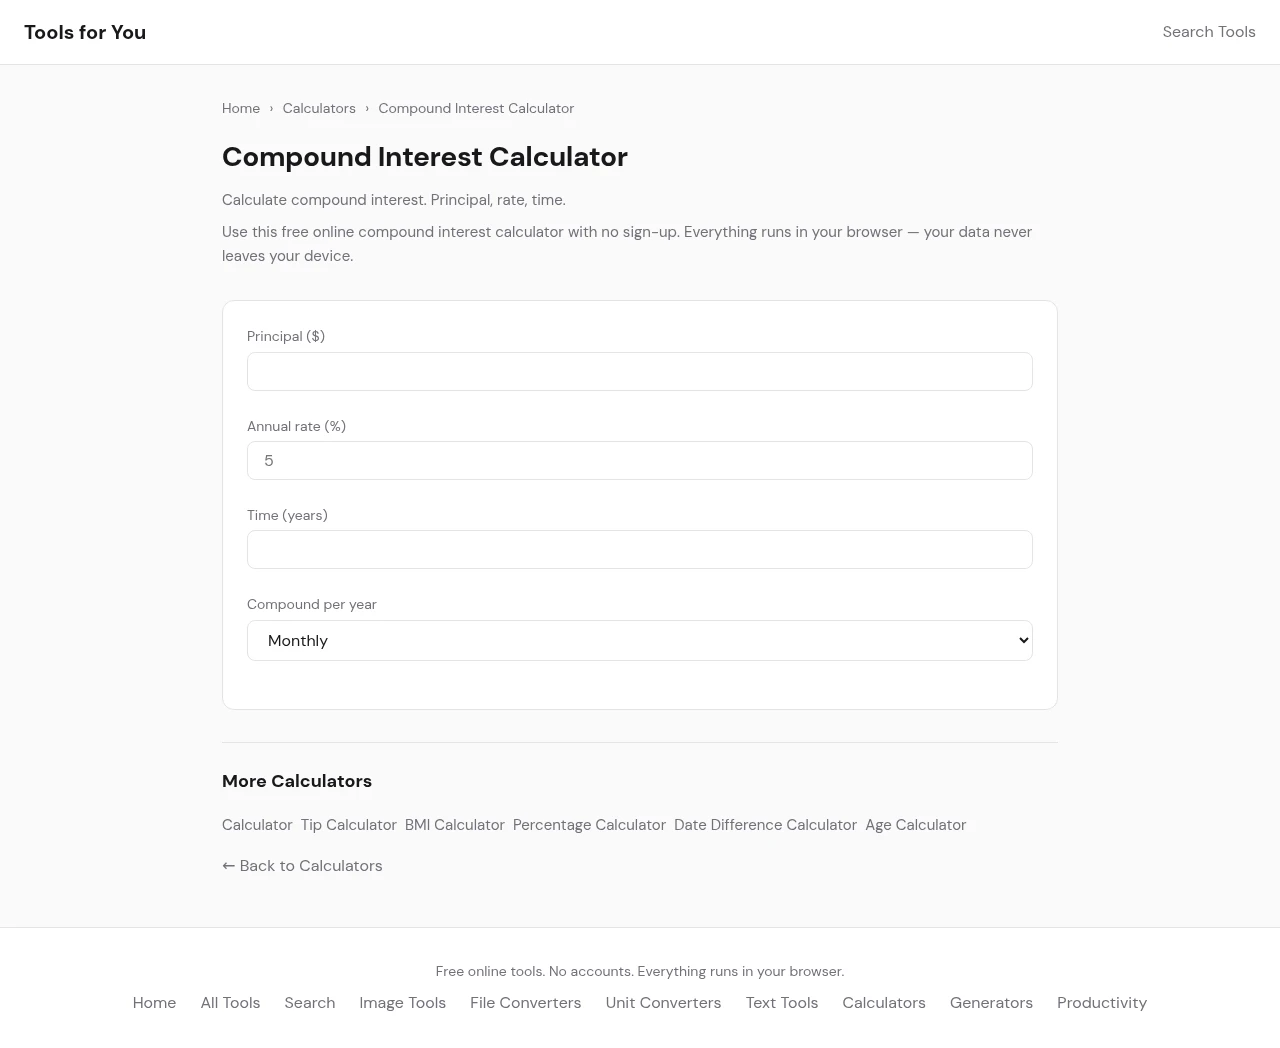Open the Tip Calculator link
The width and height of the screenshot is (1280, 1048).
tap(348, 825)
